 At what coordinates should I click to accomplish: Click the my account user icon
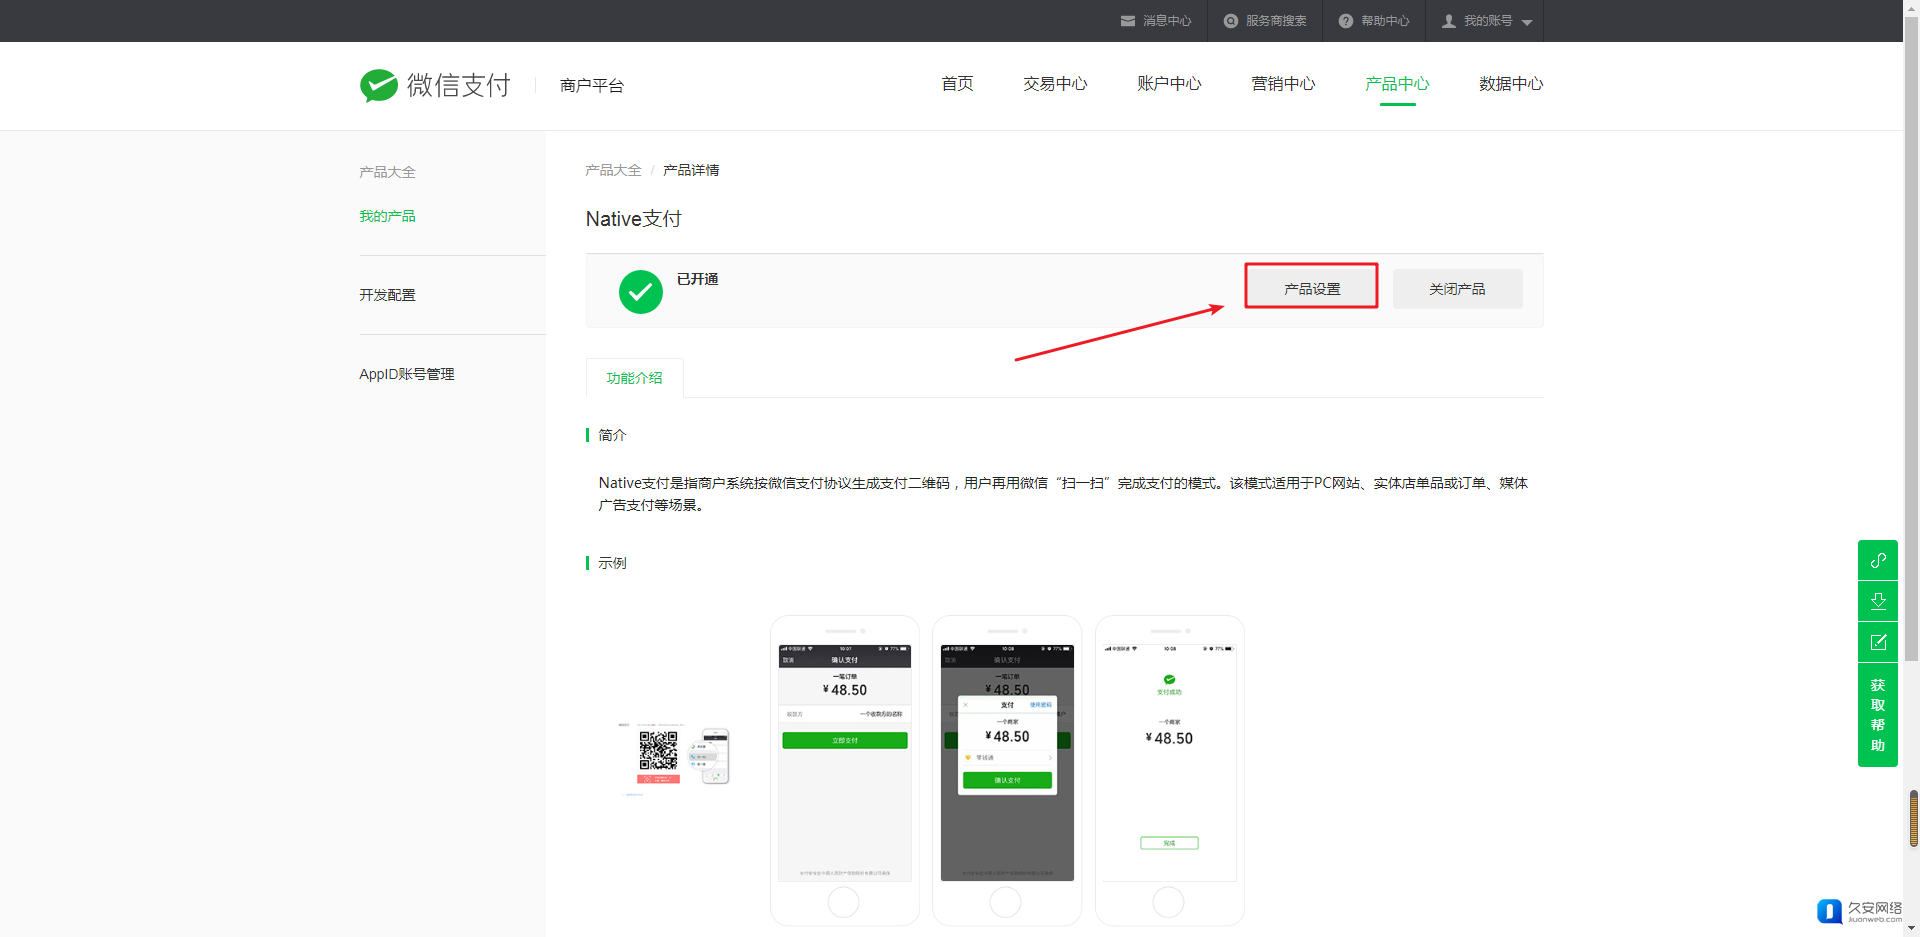pos(1449,21)
